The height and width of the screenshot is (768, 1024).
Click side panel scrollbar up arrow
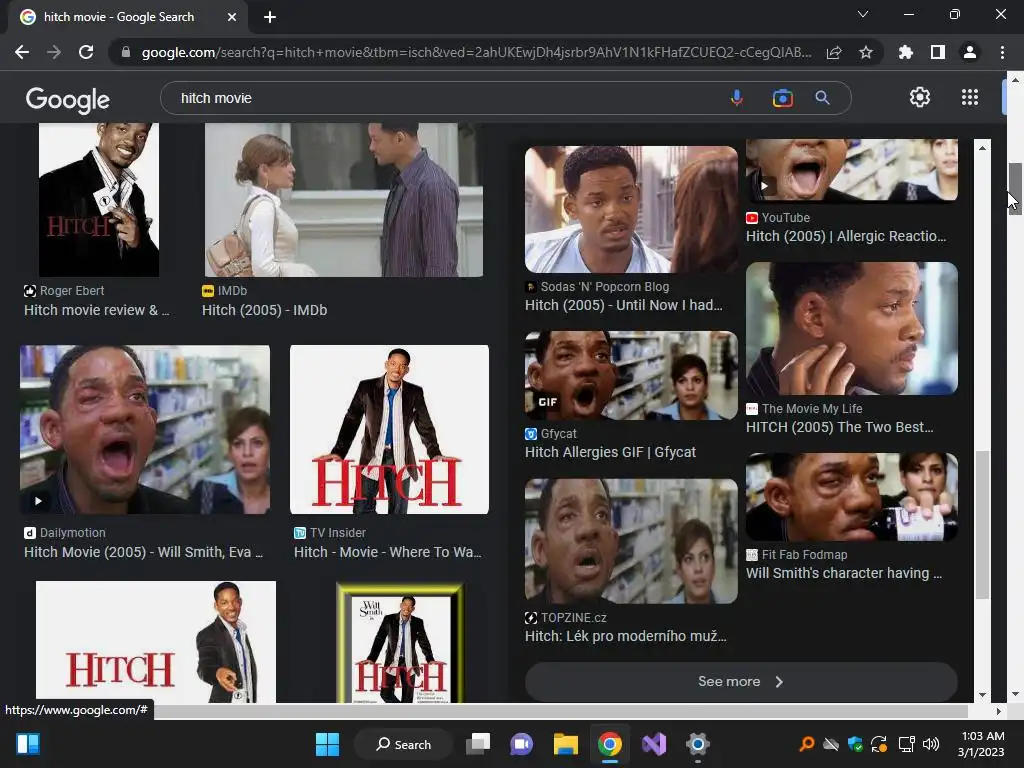tap(982, 148)
